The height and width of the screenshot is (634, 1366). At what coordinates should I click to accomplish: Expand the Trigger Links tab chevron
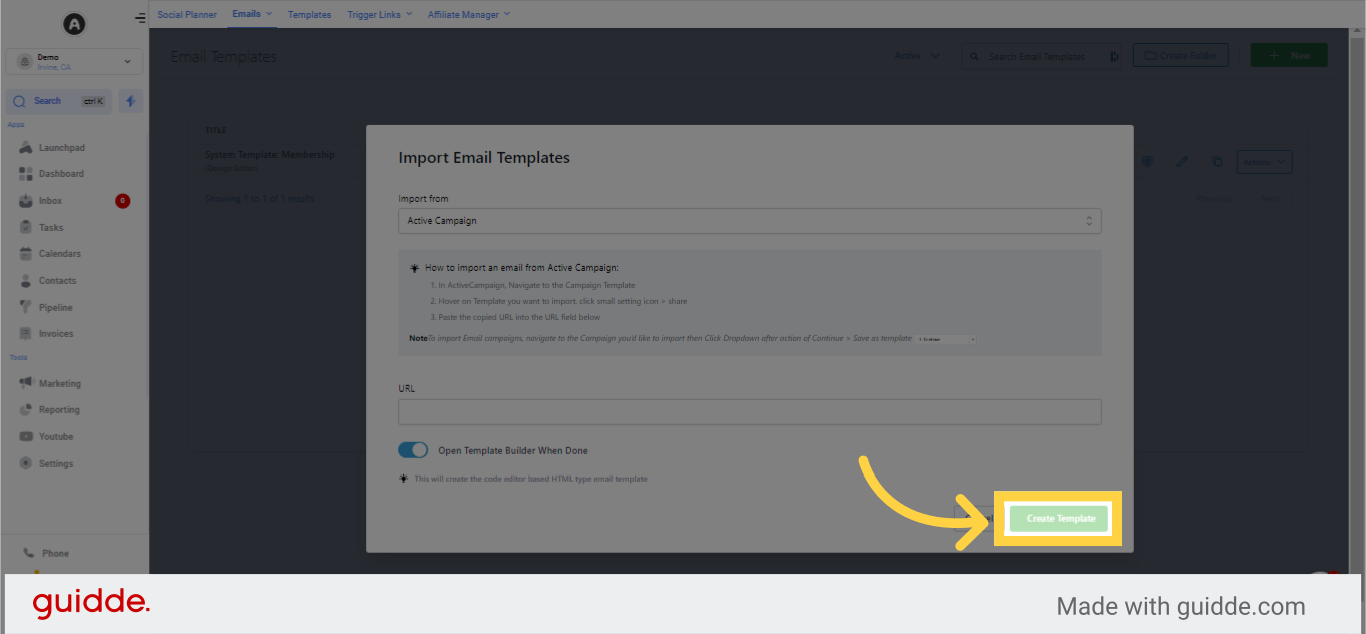click(x=408, y=14)
